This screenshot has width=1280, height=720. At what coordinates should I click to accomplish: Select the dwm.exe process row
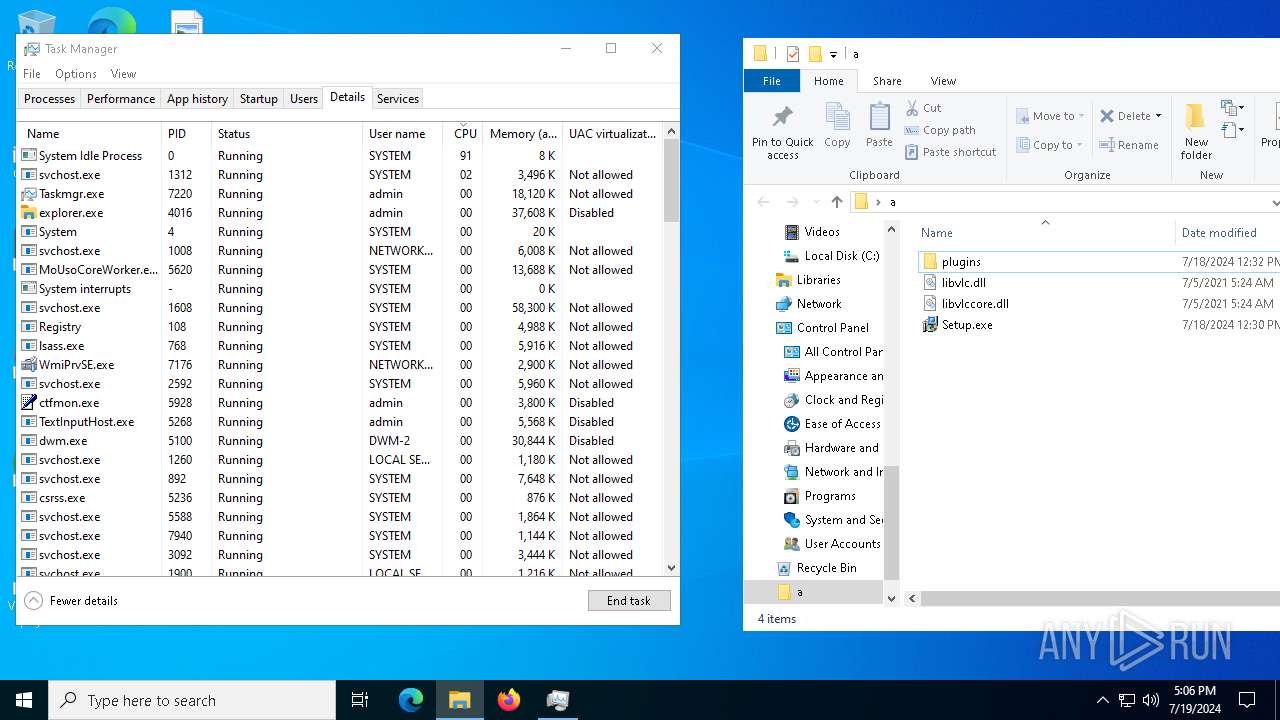(340, 441)
